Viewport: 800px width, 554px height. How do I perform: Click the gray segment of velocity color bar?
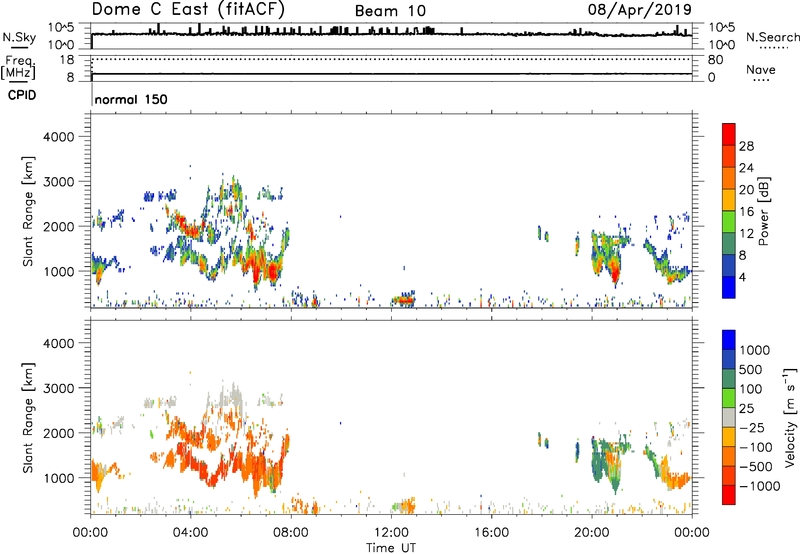click(729, 417)
